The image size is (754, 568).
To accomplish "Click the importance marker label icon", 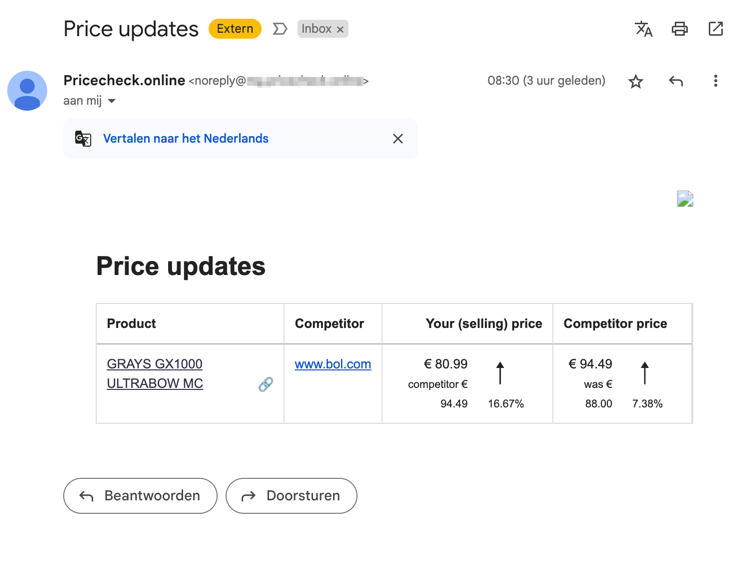I will point(280,29).
